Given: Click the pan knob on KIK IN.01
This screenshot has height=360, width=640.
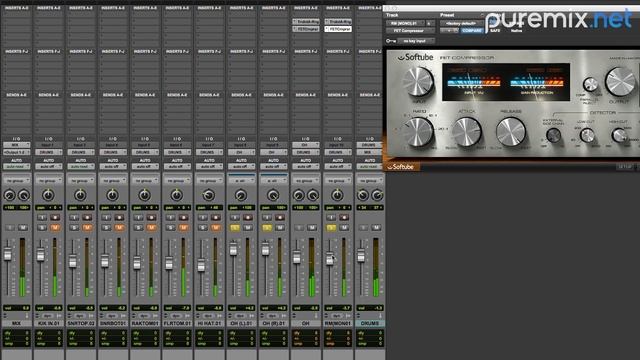Looking at the screenshot, I should 48,195.
